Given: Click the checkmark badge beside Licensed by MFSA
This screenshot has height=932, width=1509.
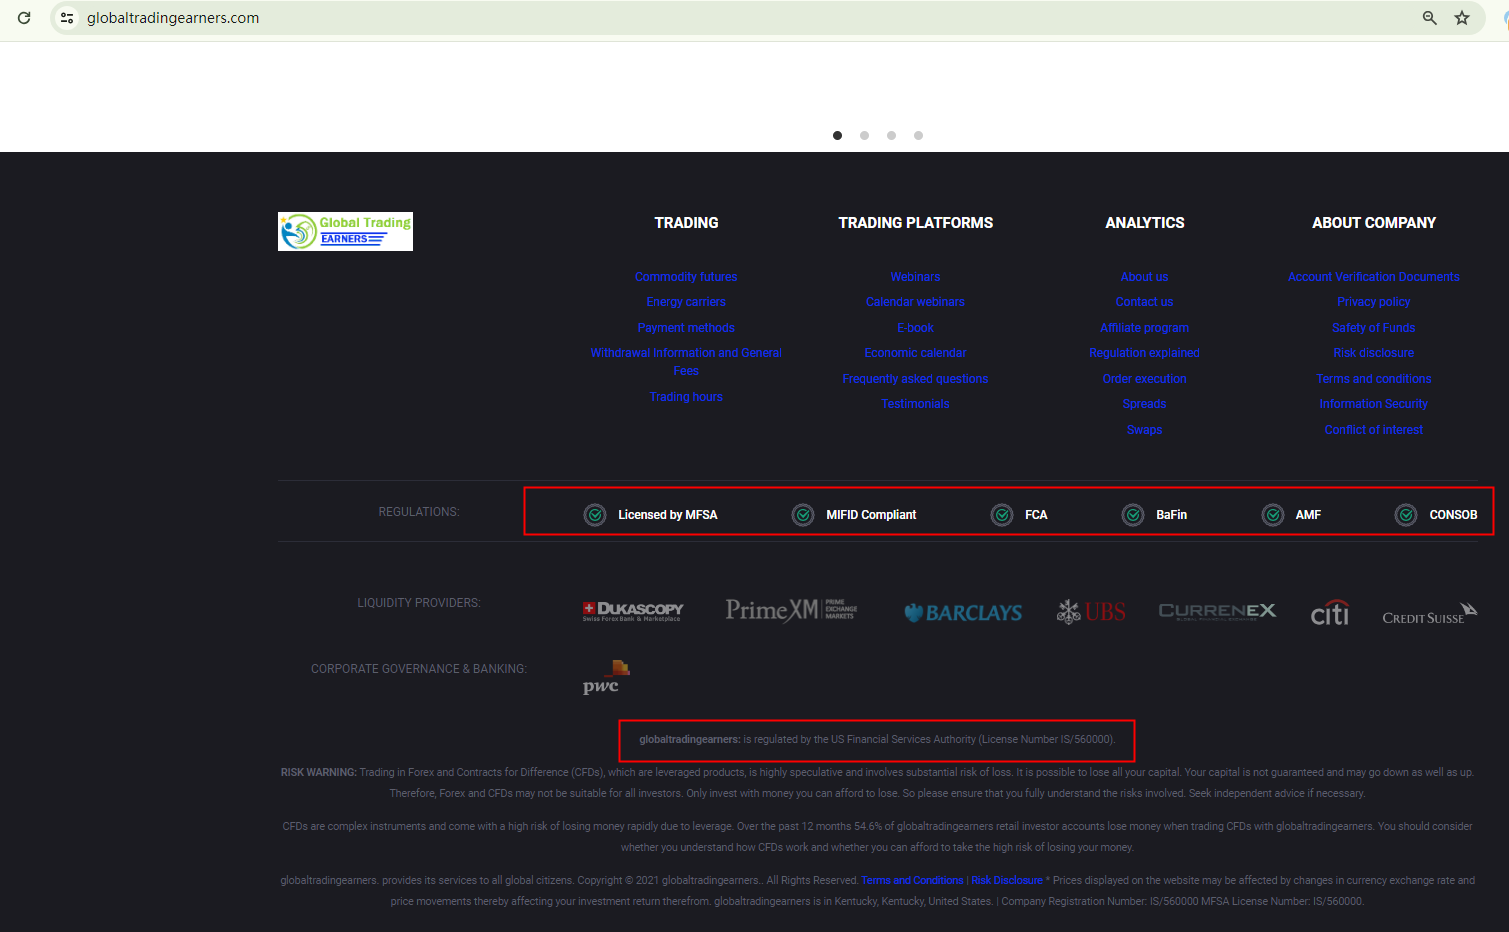Looking at the screenshot, I should (595, 515).
